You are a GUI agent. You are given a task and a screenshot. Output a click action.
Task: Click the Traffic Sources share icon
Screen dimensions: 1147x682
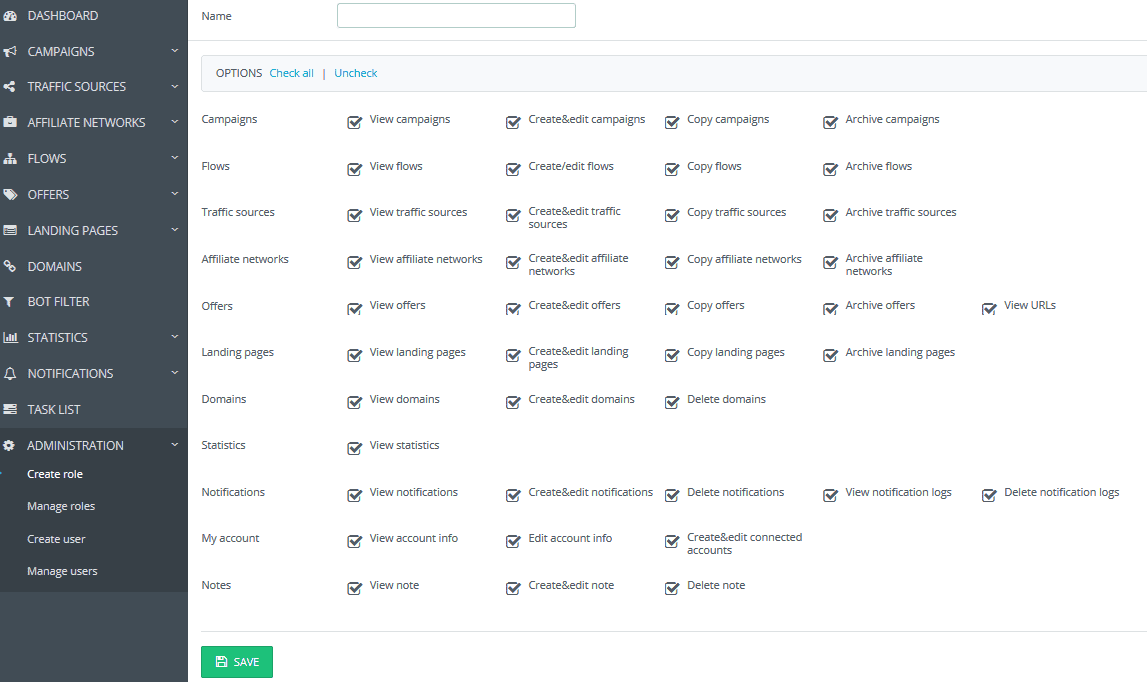tap(10, 86)
